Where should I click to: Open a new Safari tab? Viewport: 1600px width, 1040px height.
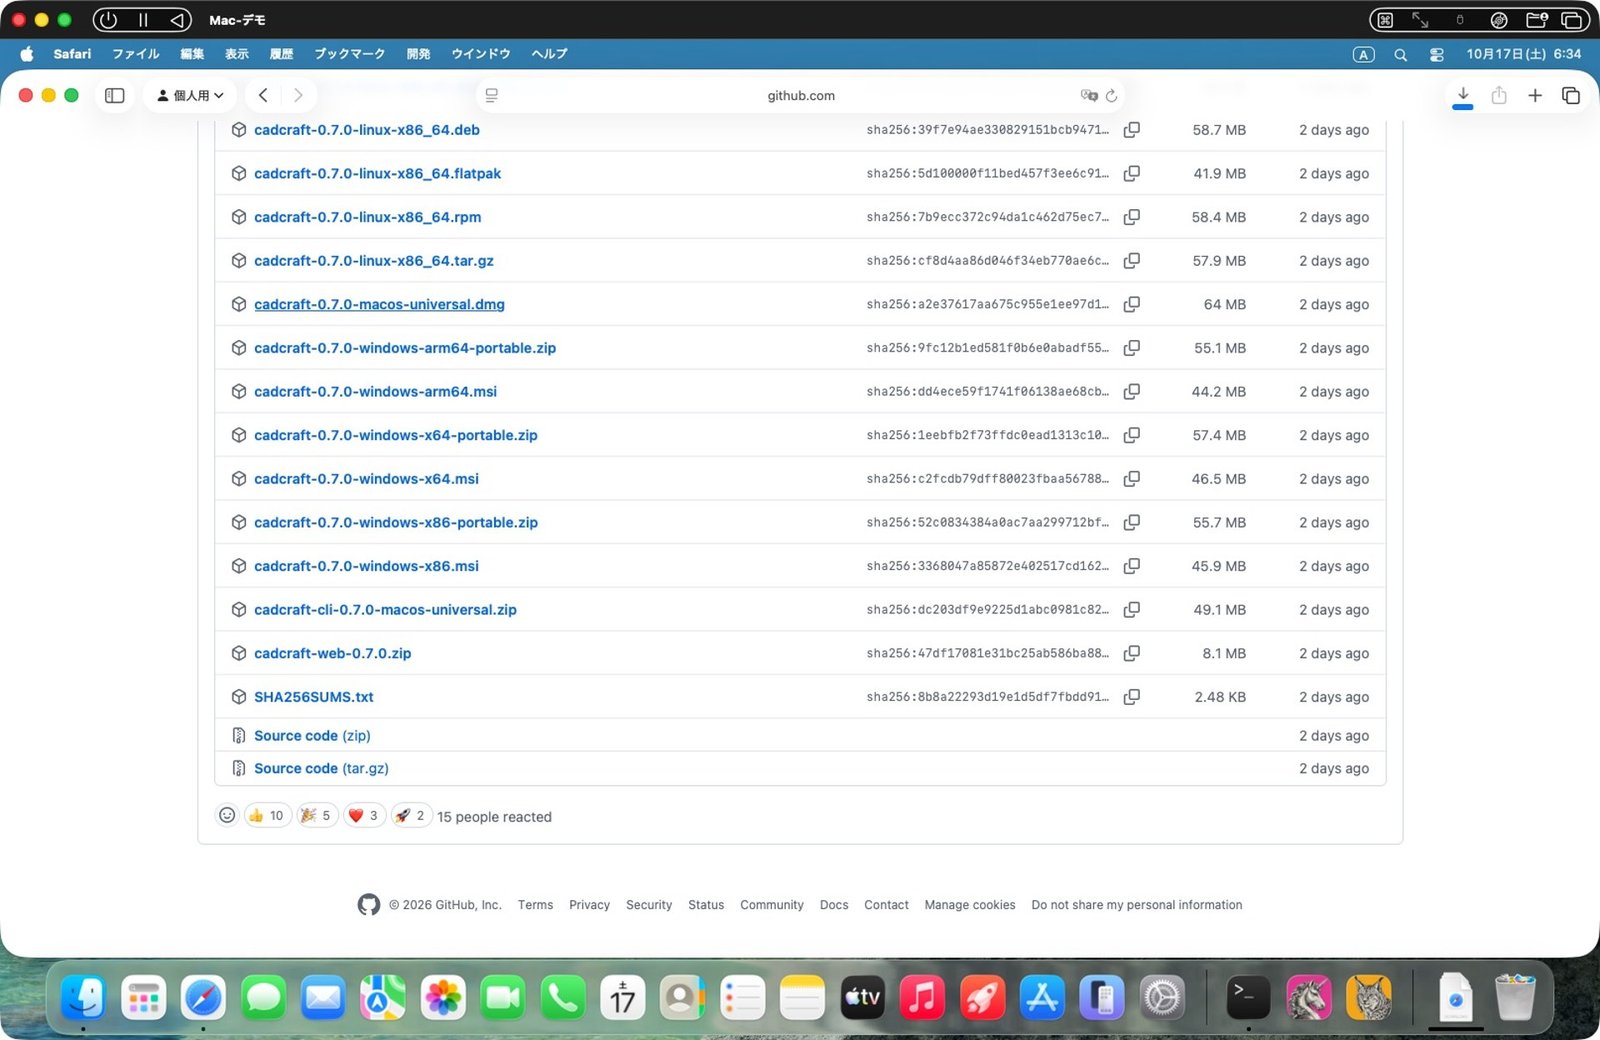1535,95
